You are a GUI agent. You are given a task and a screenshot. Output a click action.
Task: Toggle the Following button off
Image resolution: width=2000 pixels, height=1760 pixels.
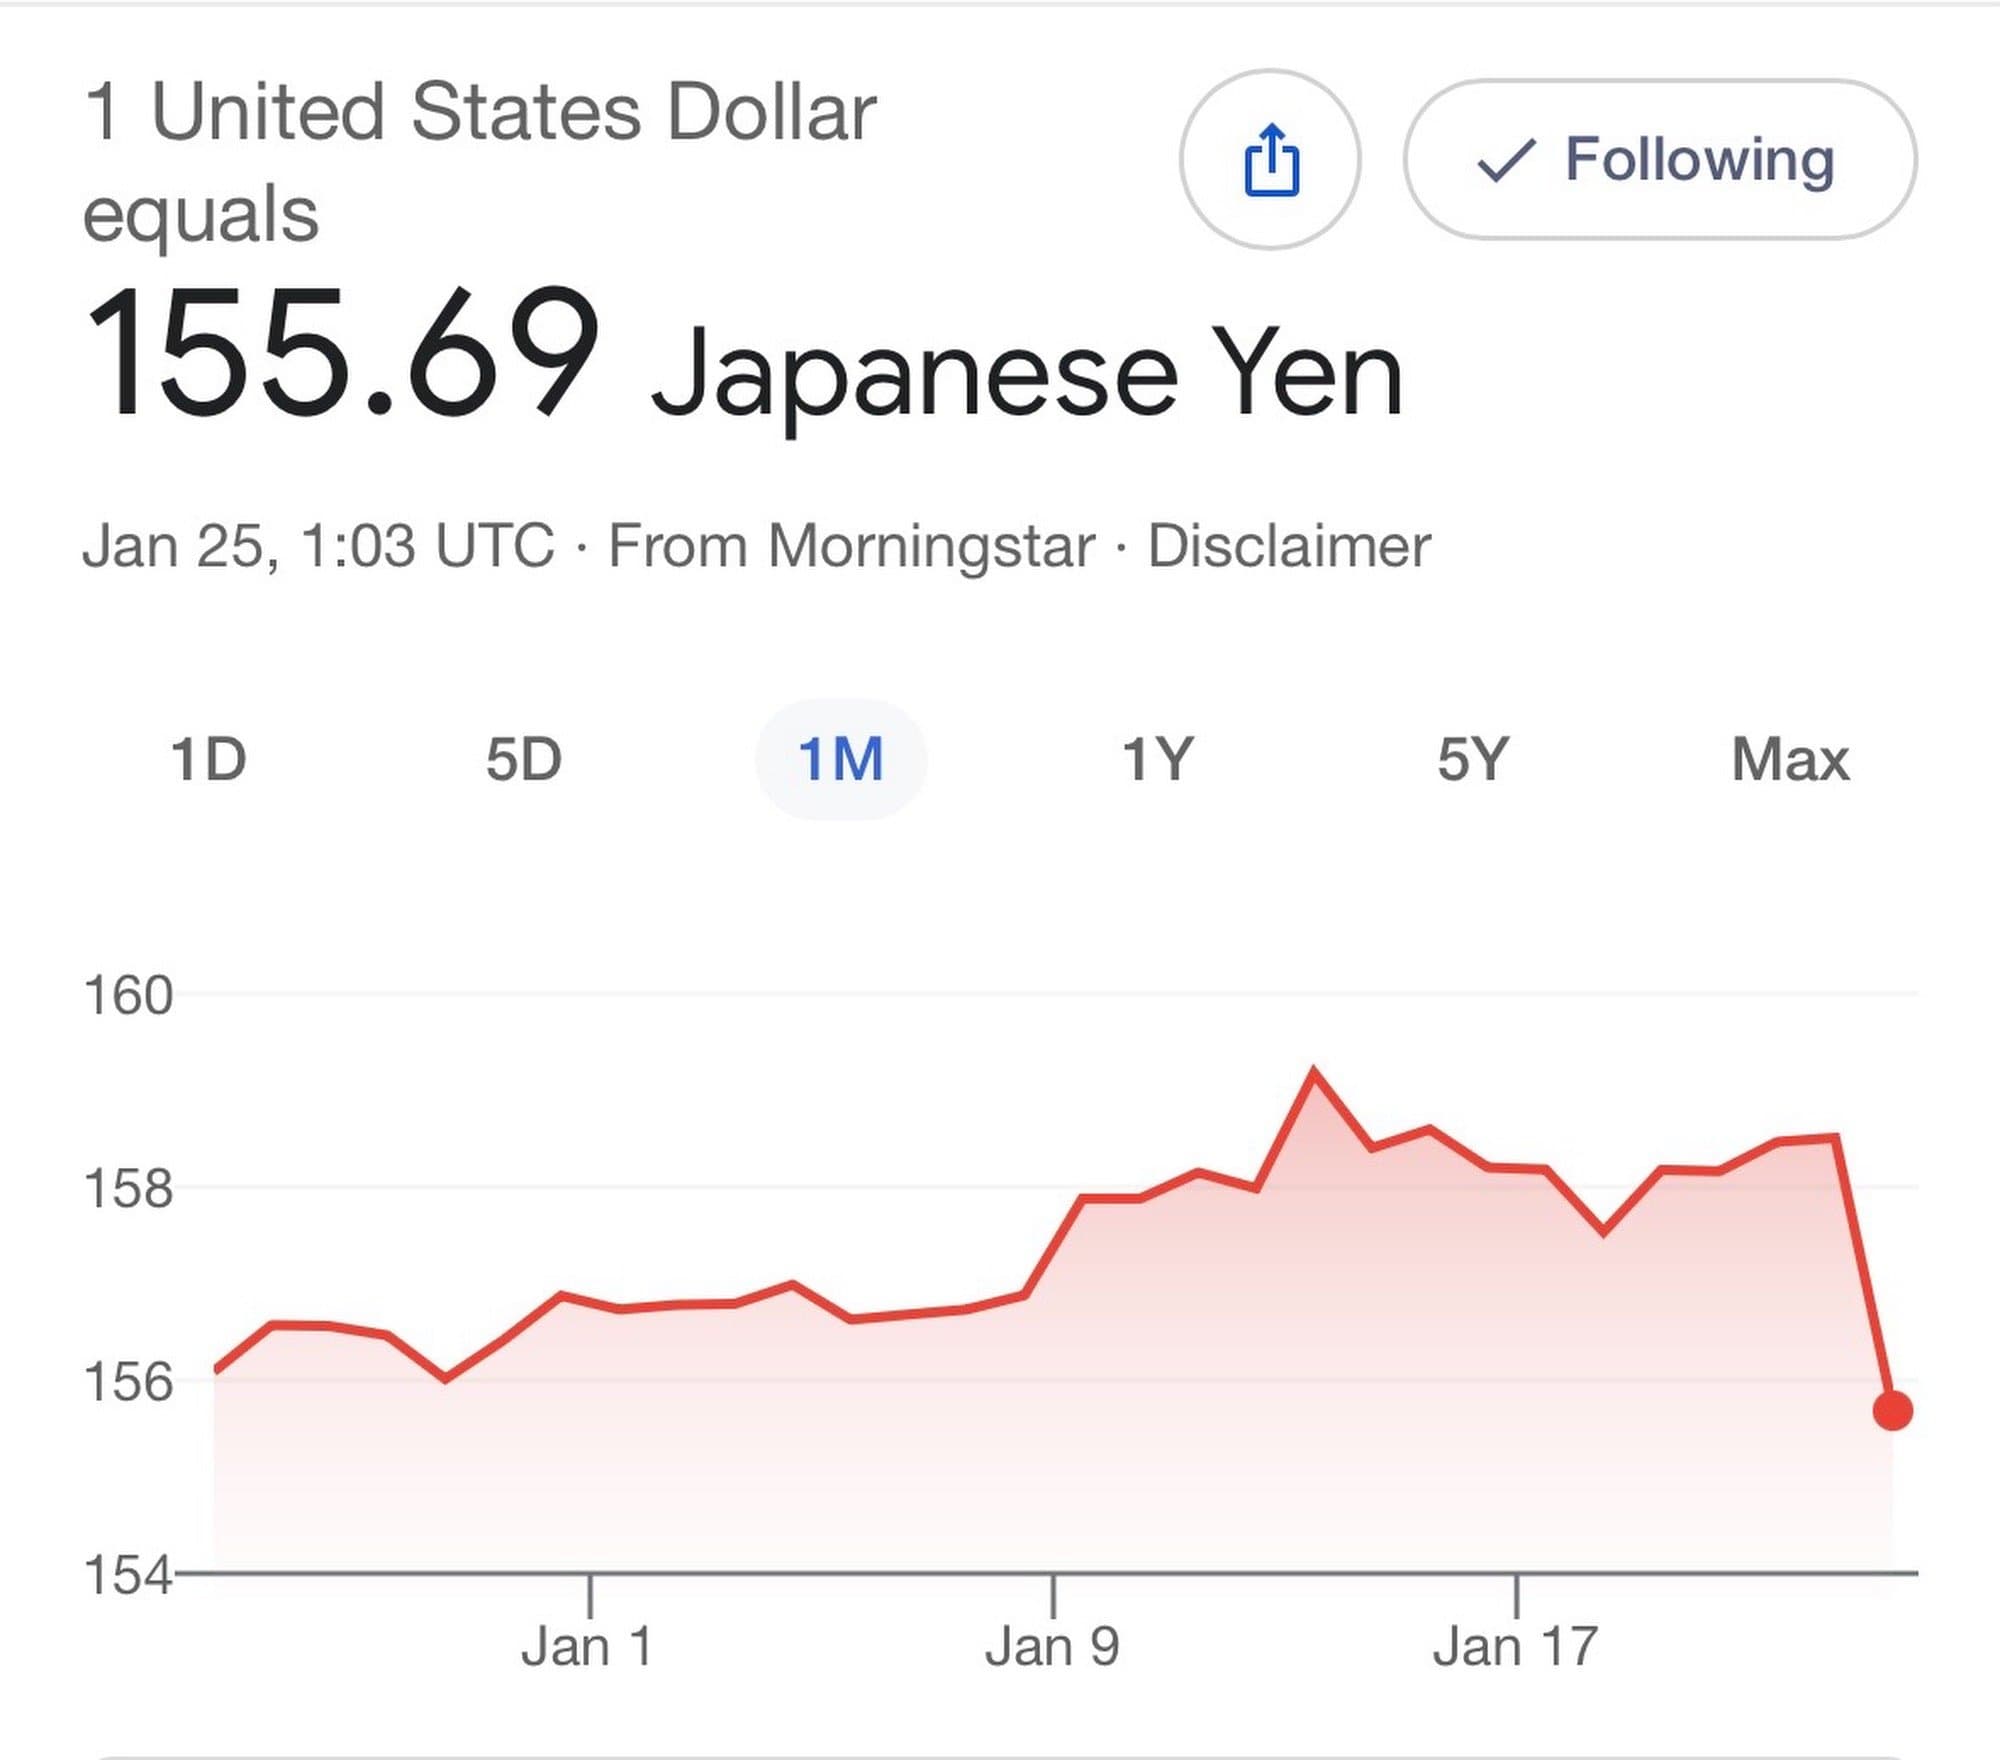[x=1660, y=159]
